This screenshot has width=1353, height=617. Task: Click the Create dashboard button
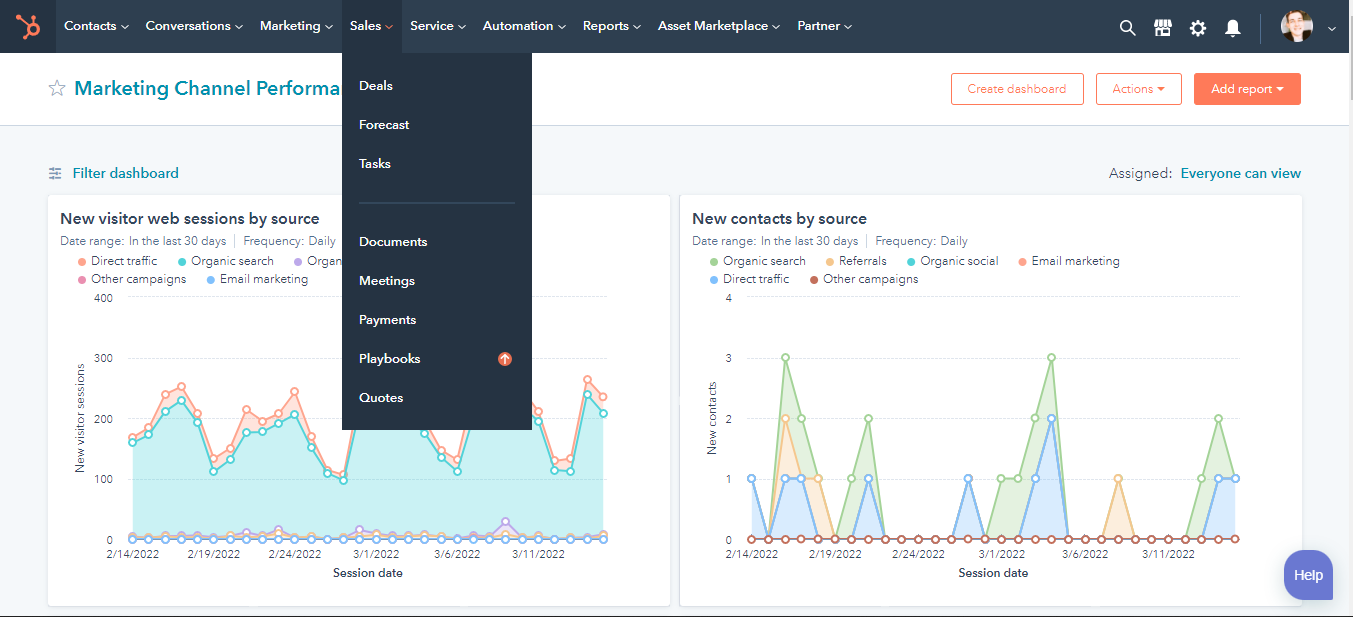click(x=1017, y=88)
